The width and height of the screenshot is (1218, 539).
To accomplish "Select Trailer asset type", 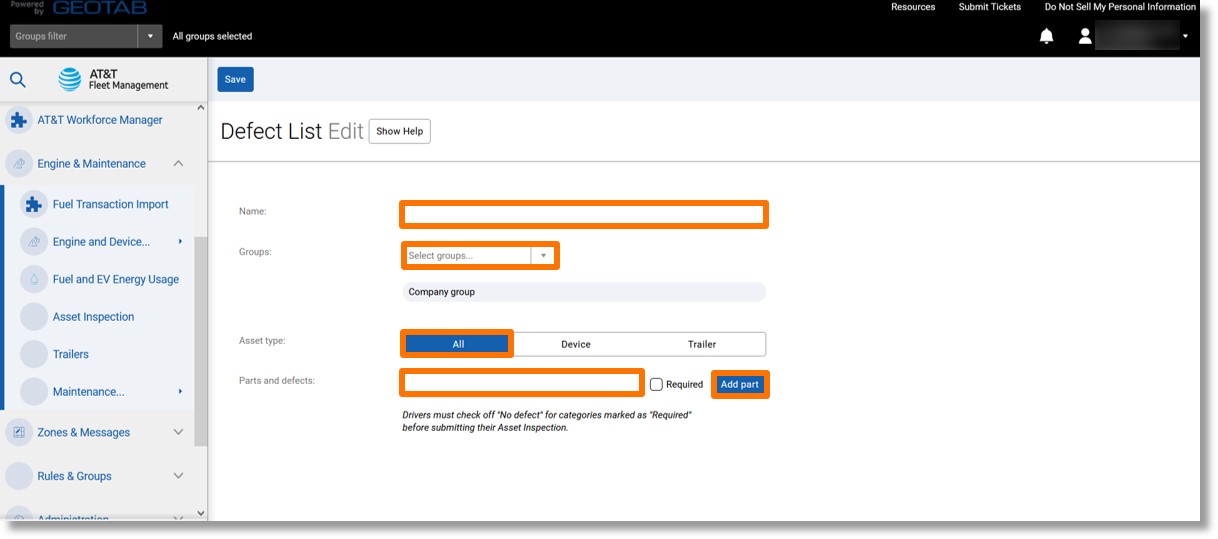I will pyautogui.click(x=702, y=344).
